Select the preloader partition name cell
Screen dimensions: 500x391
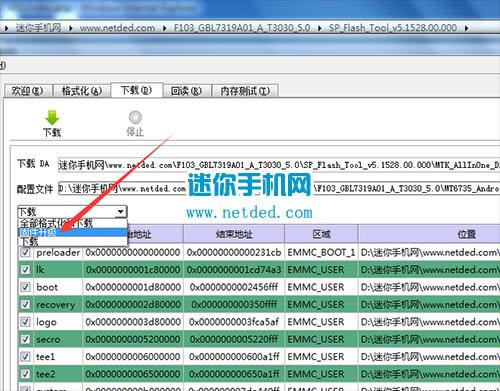click(58, 252)
